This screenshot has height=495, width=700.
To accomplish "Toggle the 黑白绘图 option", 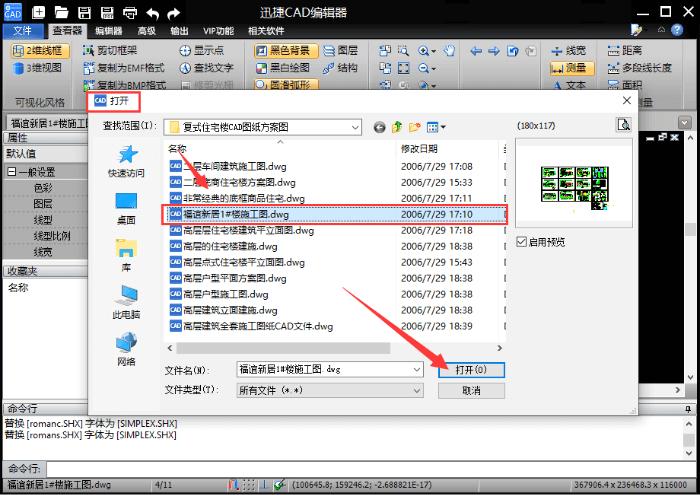I will point(283,68).
